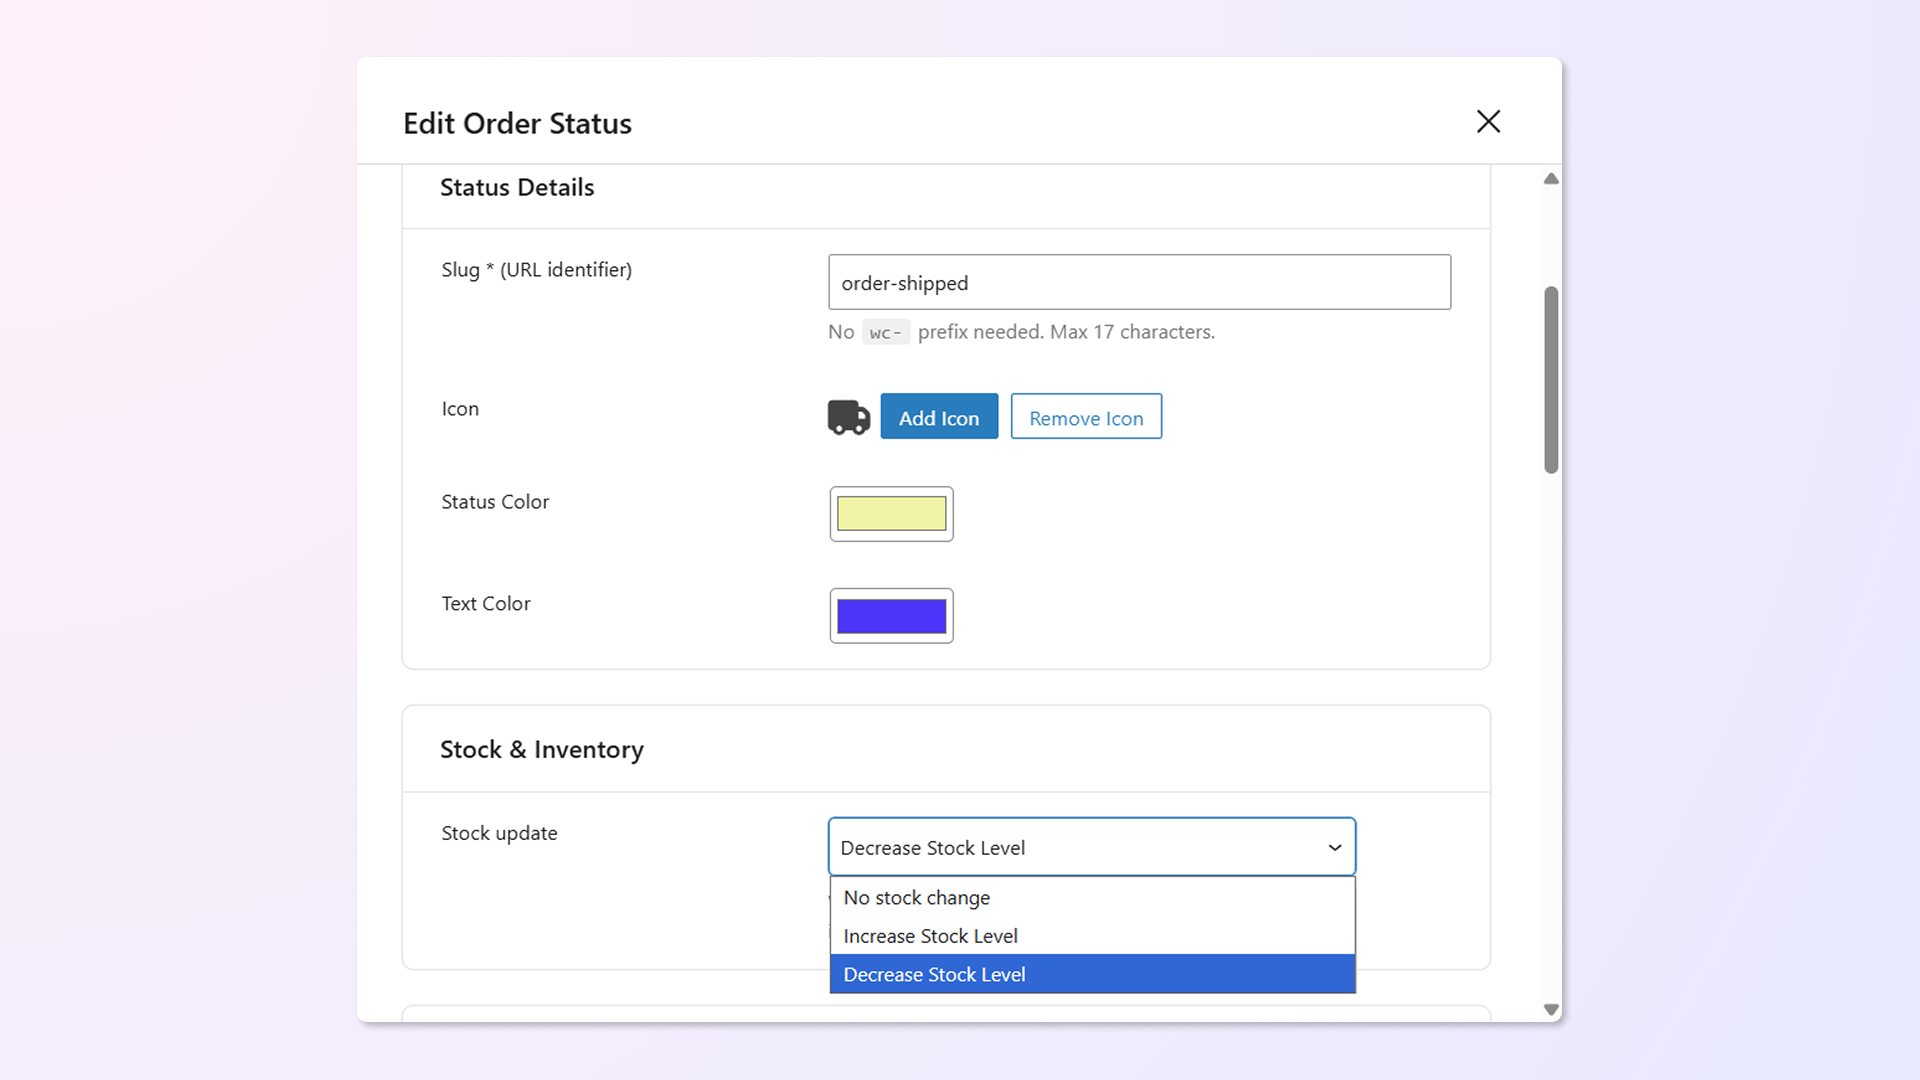Image resolution: width=1920 pixels, height=1080 pixels.
Task: Choose the No stock change option
Action: click(x=916, y=898)
